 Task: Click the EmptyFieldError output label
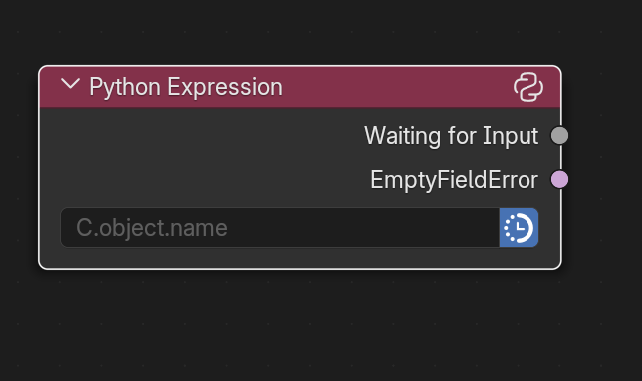tap(454, 180)
